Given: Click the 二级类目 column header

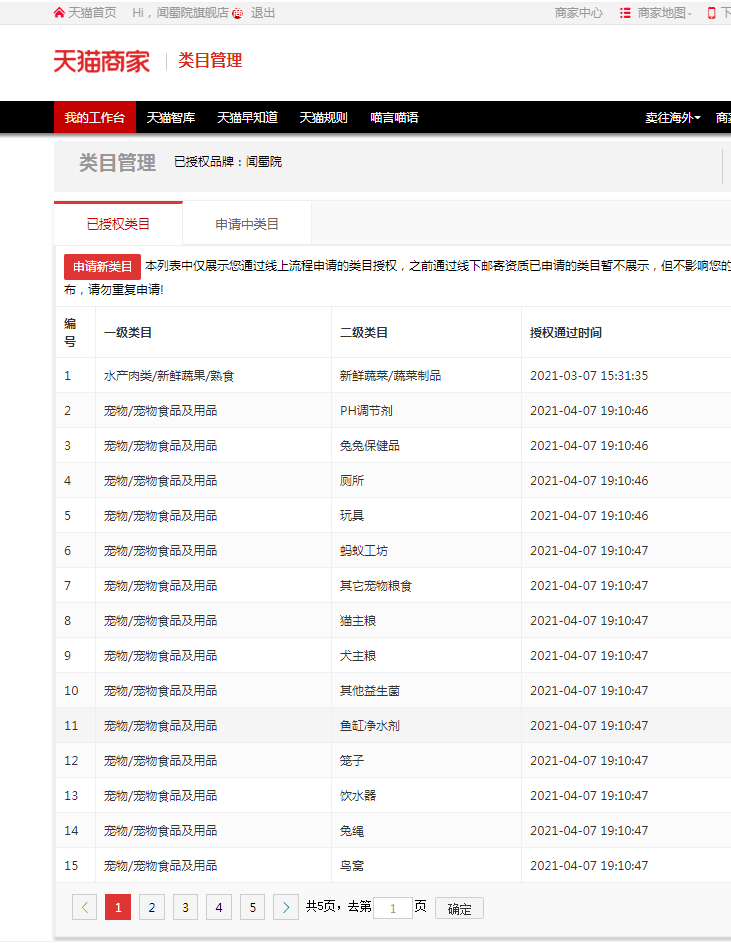Looking at the screenshot, I should pyautogui.click(x=364, y=333).
